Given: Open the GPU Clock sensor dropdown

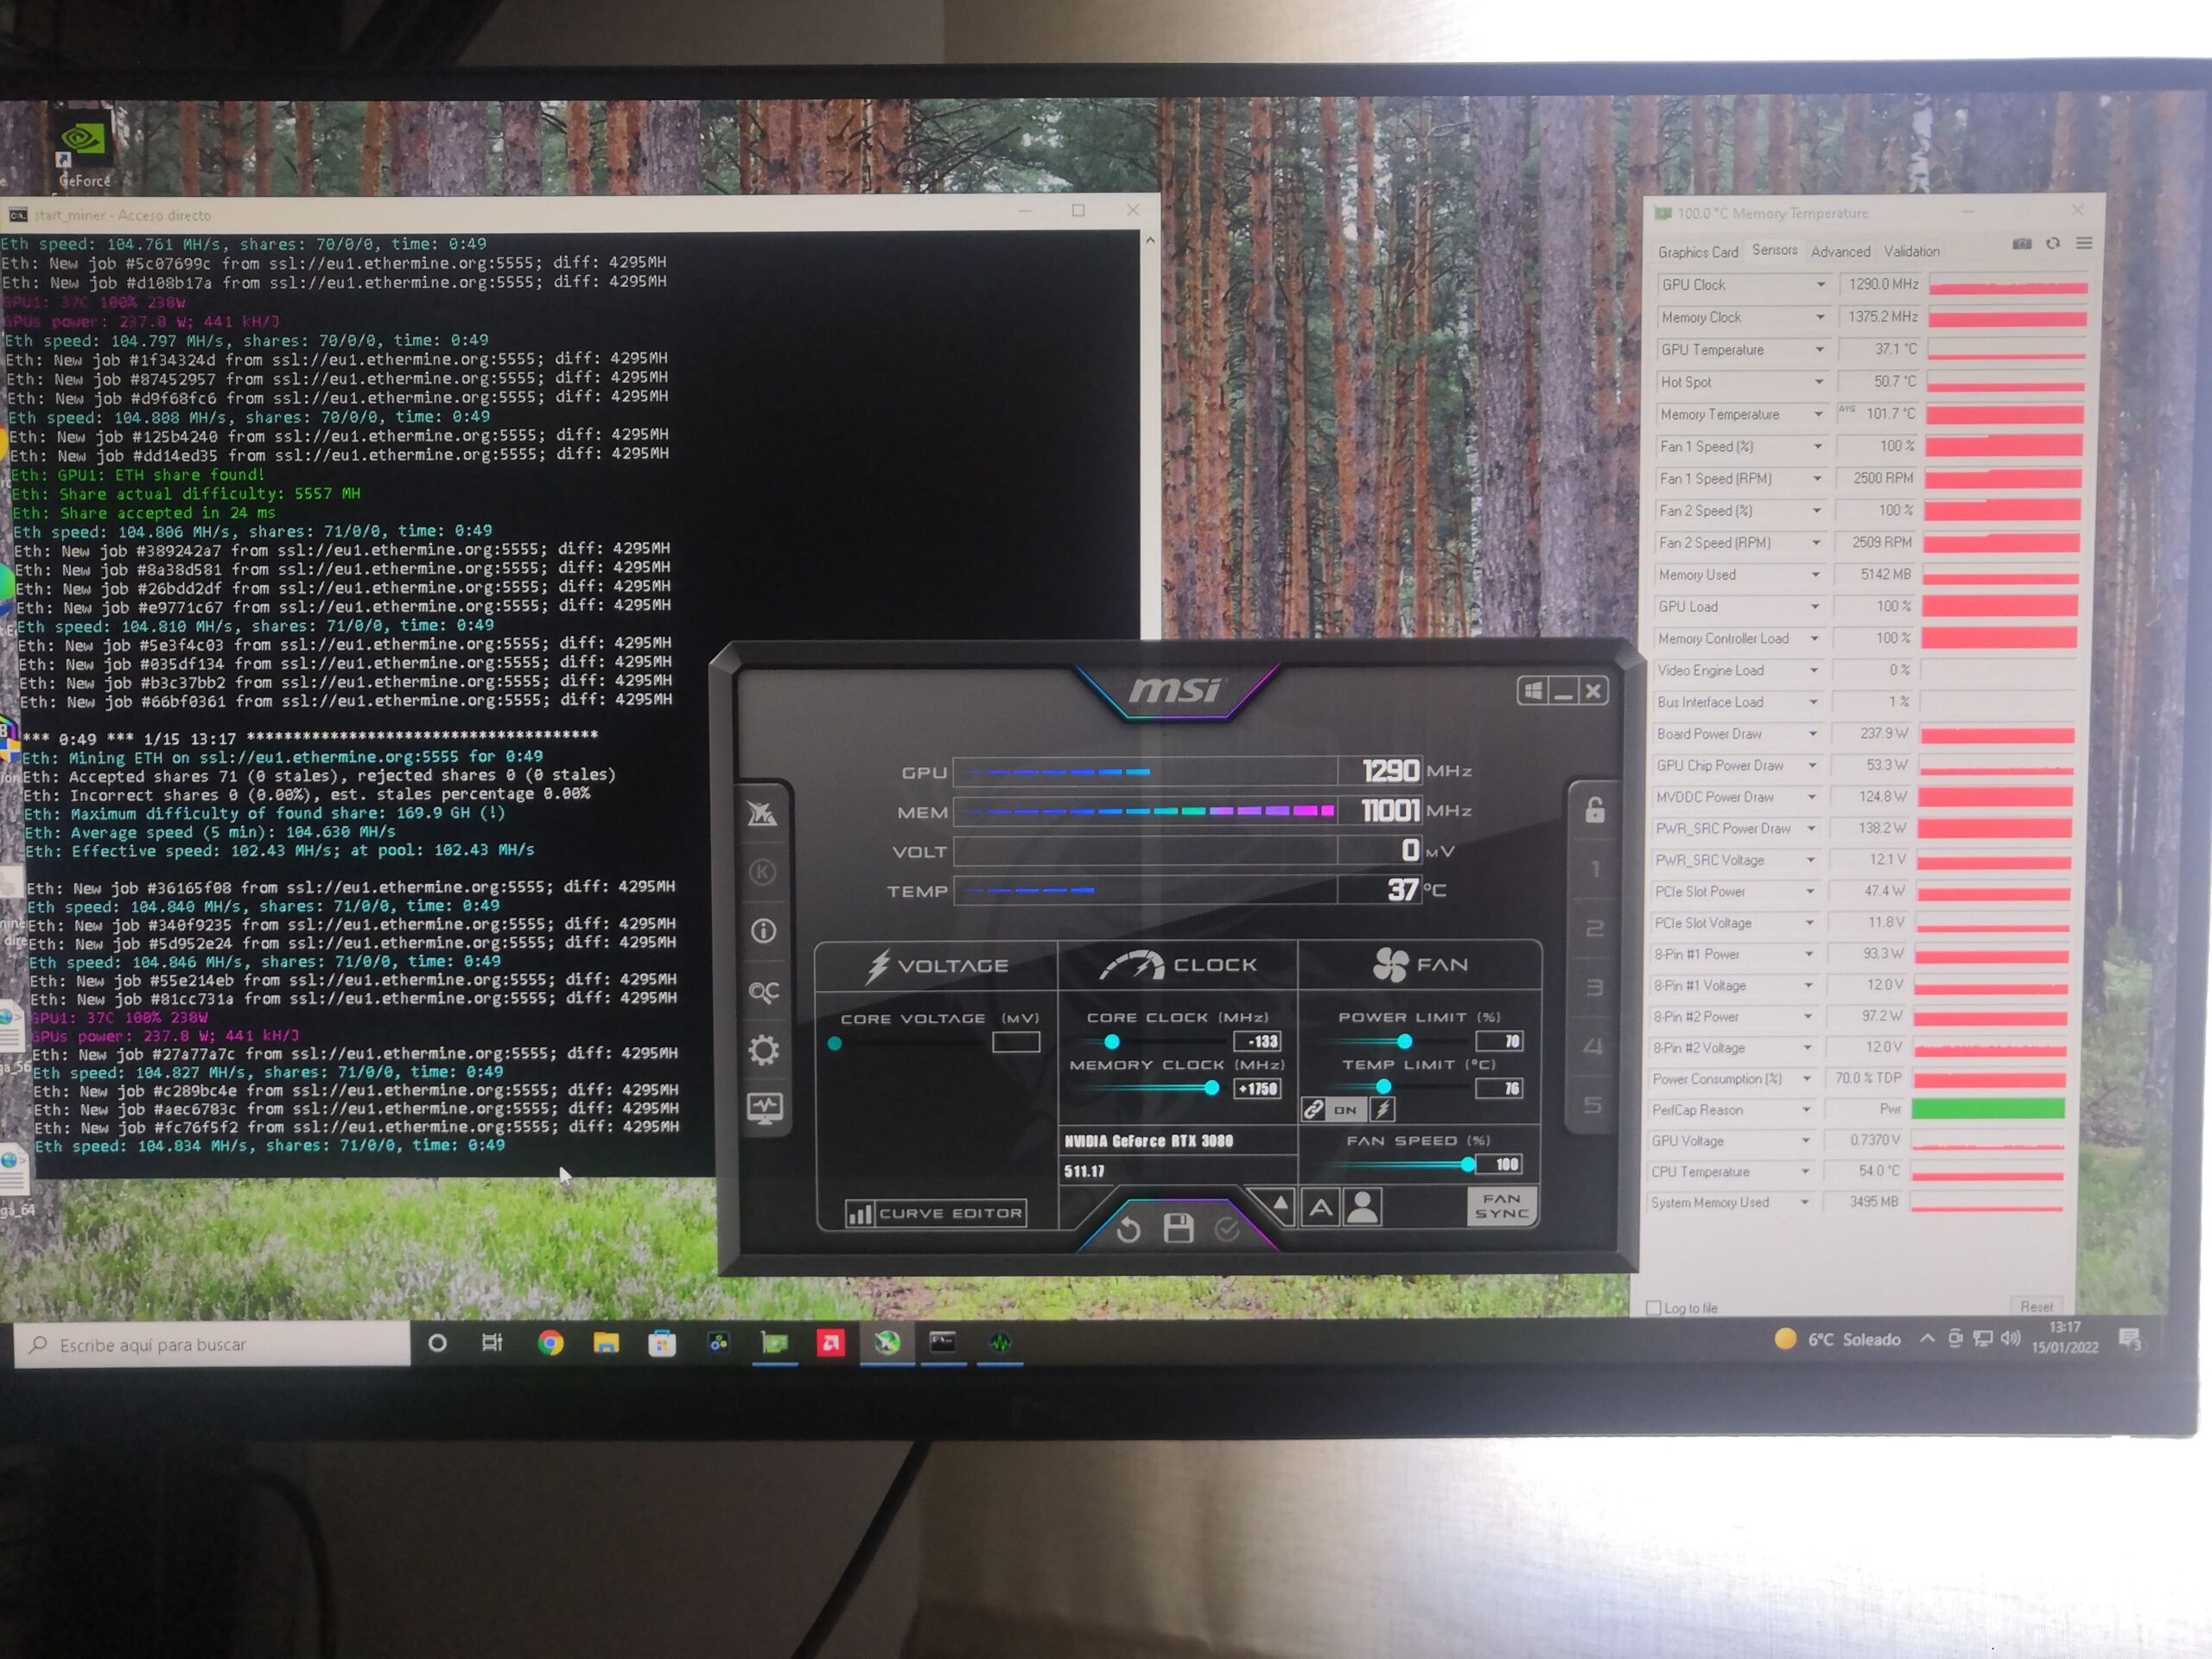Looking at the screenshot, I should 1820,285.
